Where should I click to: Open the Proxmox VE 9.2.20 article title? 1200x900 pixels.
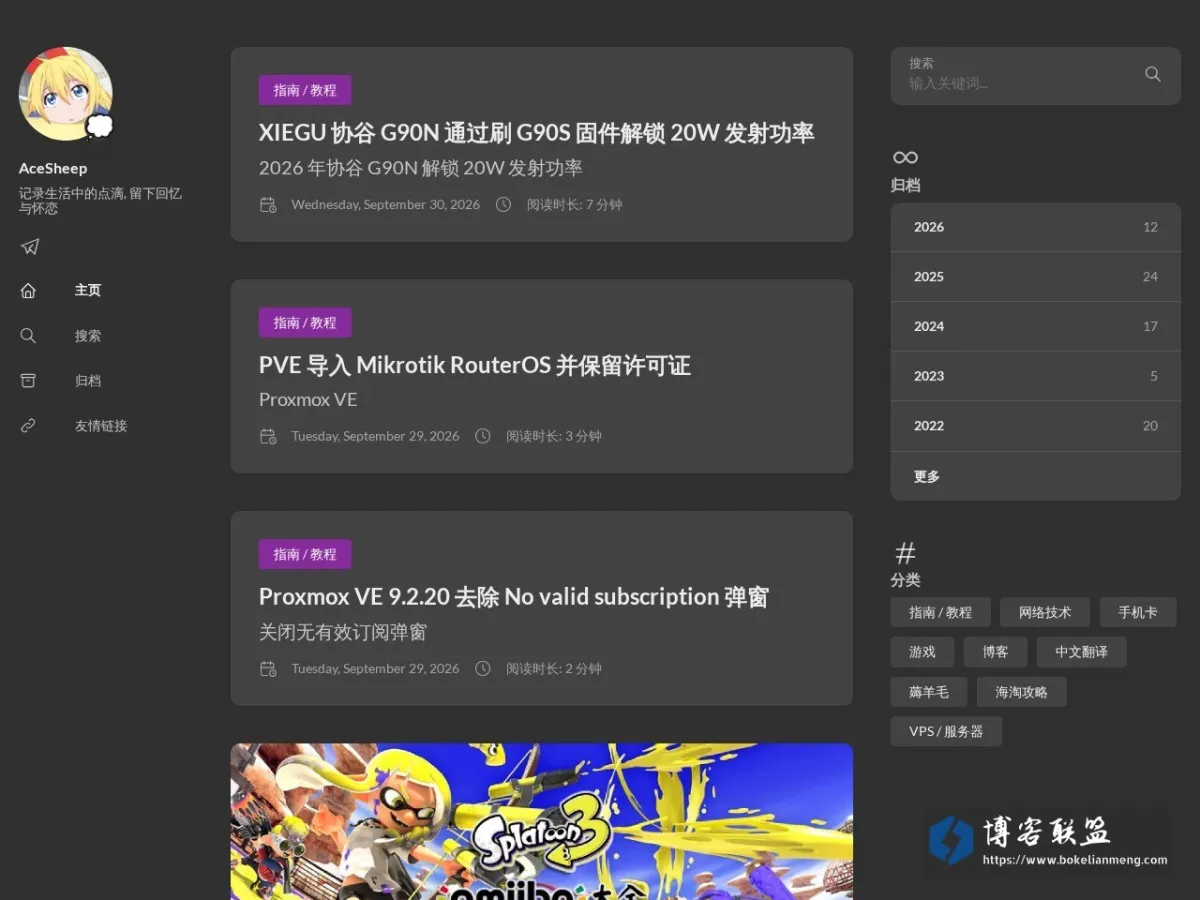pos(514,597)
